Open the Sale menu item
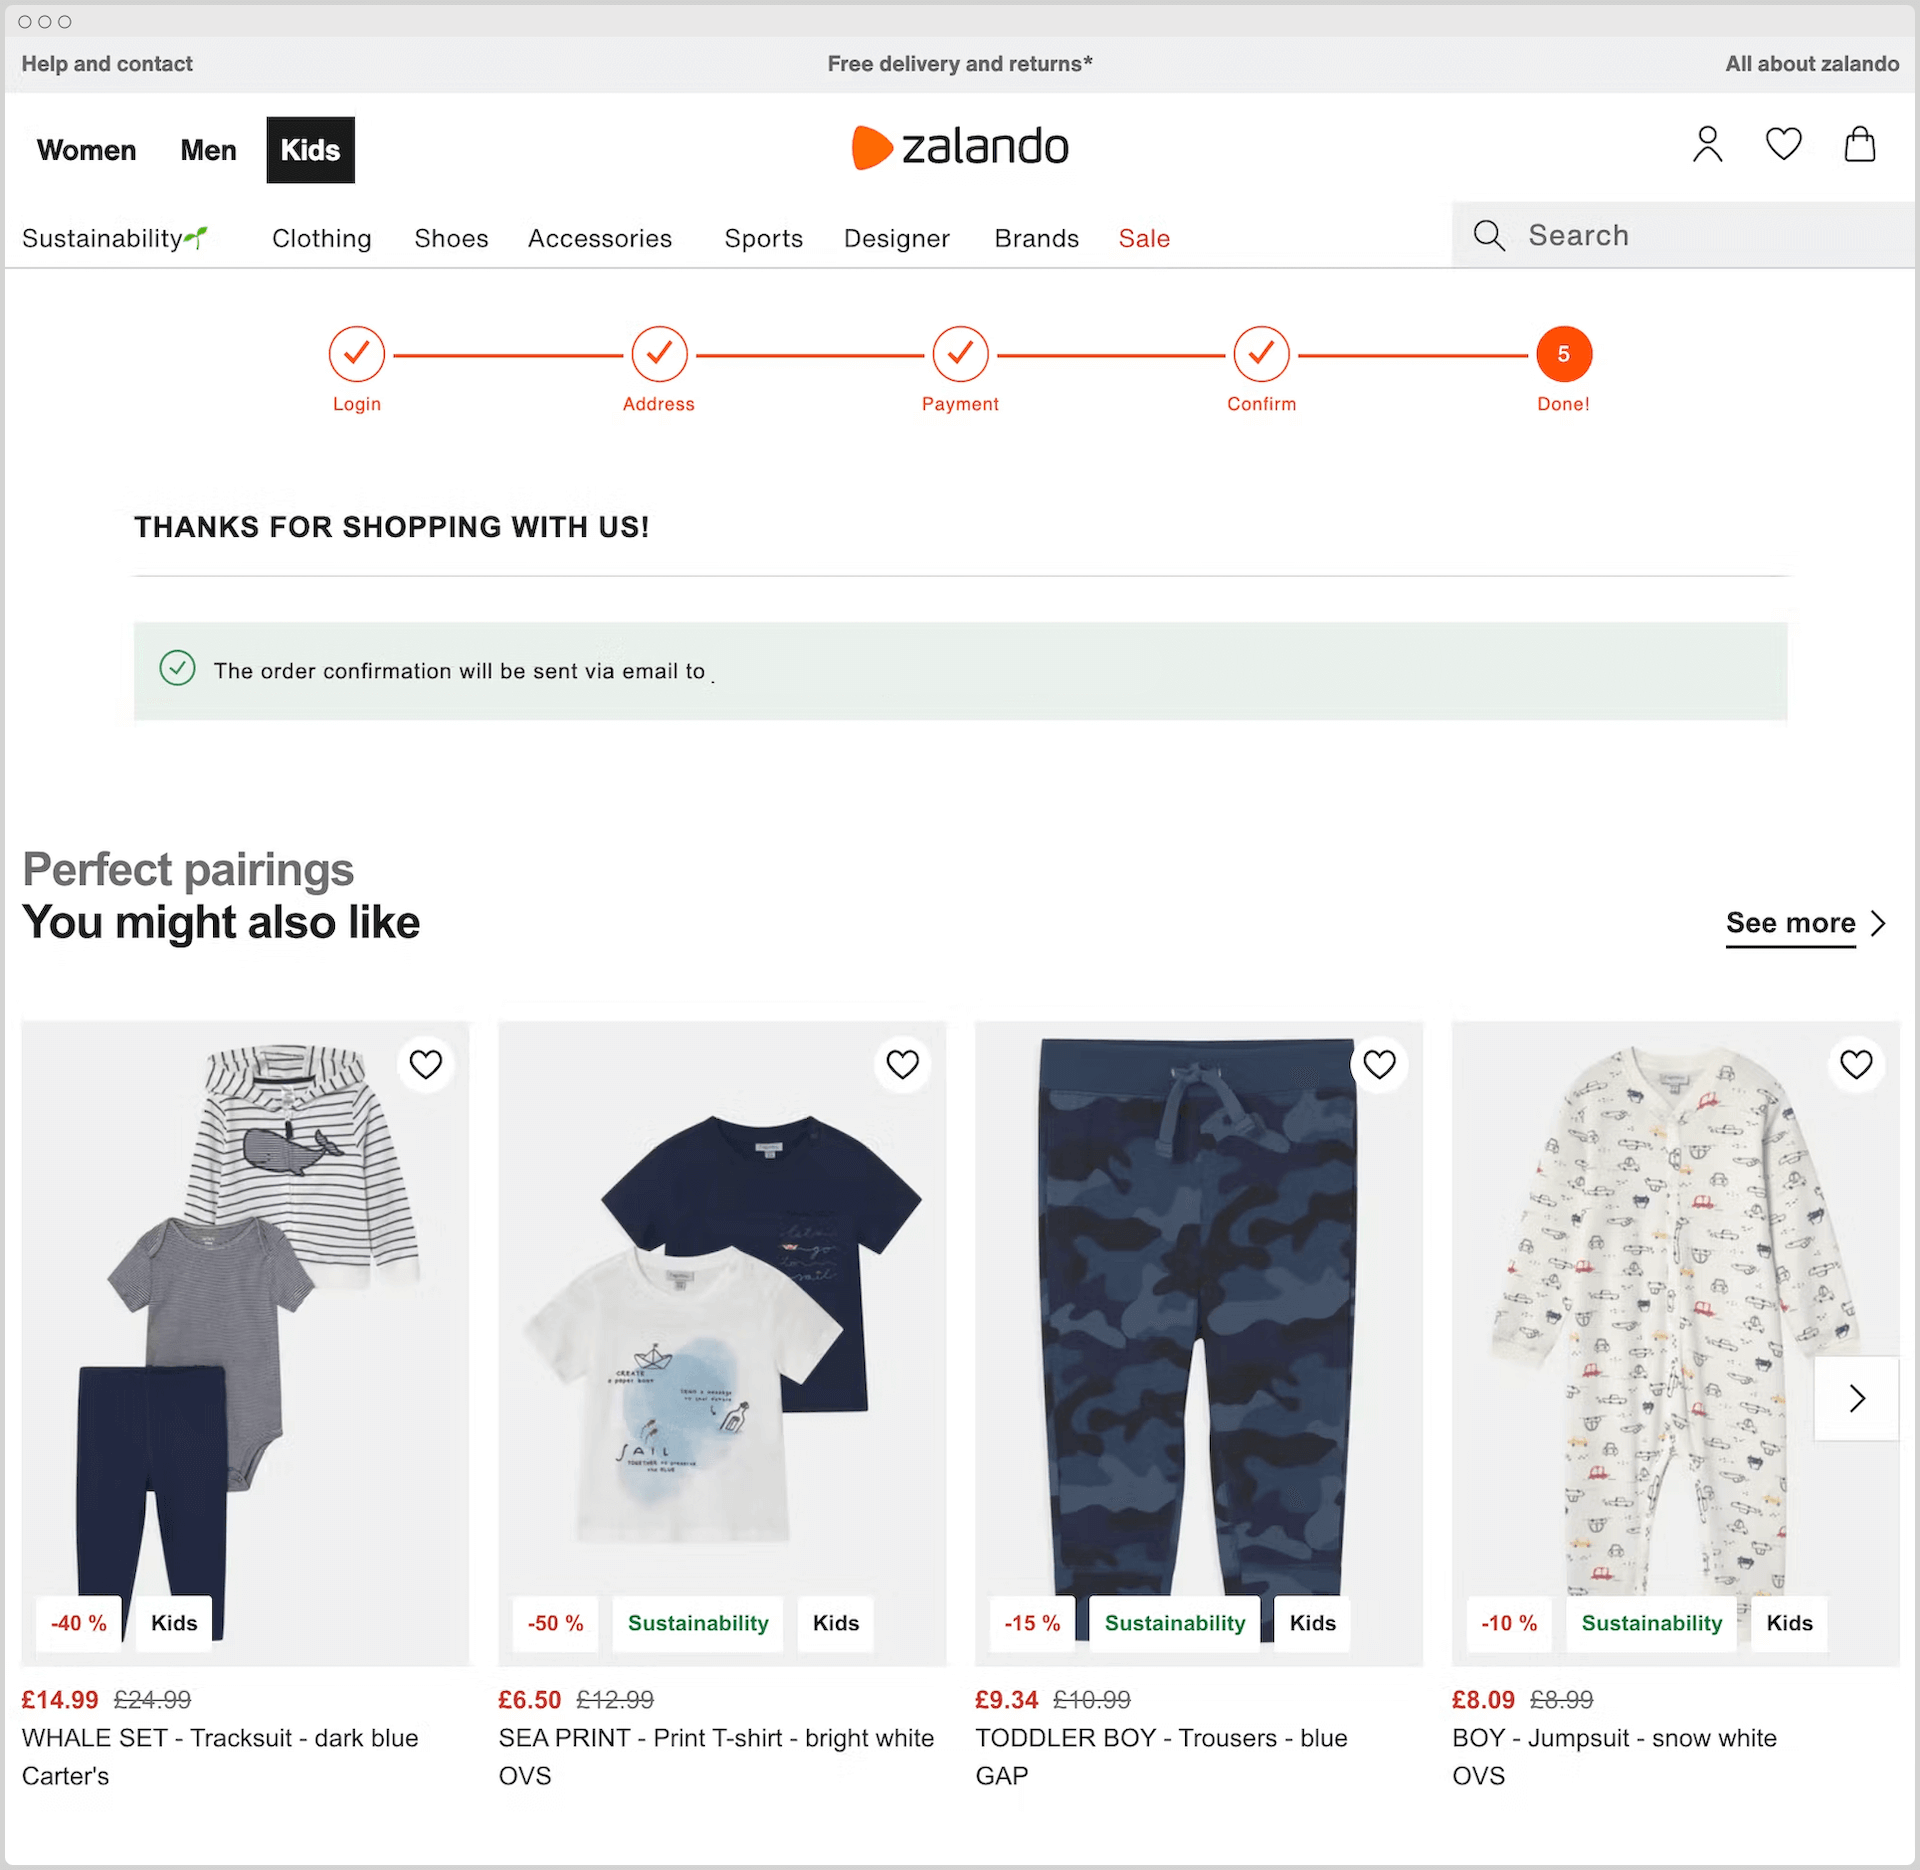 pyautogui.click(x=1144, y=238)
